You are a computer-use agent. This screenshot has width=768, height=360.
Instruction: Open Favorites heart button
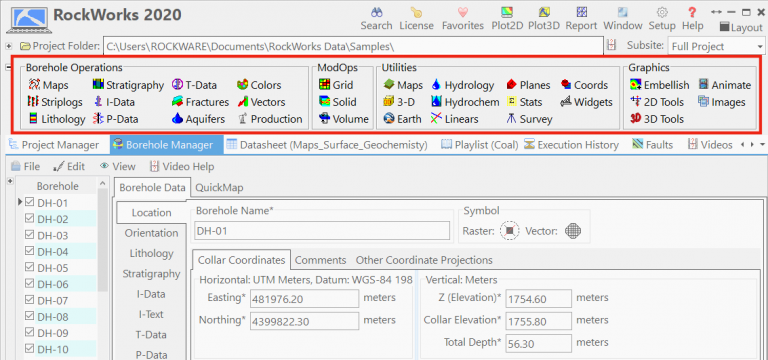pyautogui.click(x=463, y=19)
